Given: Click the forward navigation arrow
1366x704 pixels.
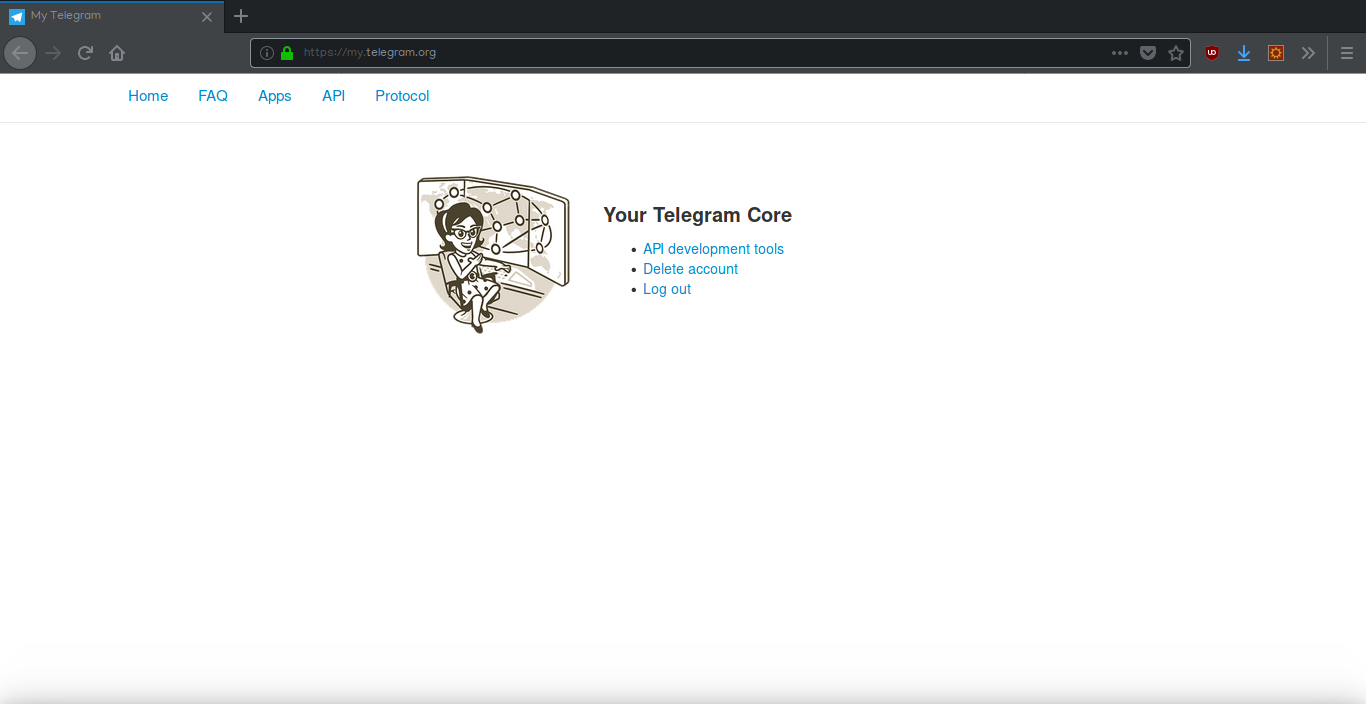Looking at the screenshot, I should click(x=54, y=53).
